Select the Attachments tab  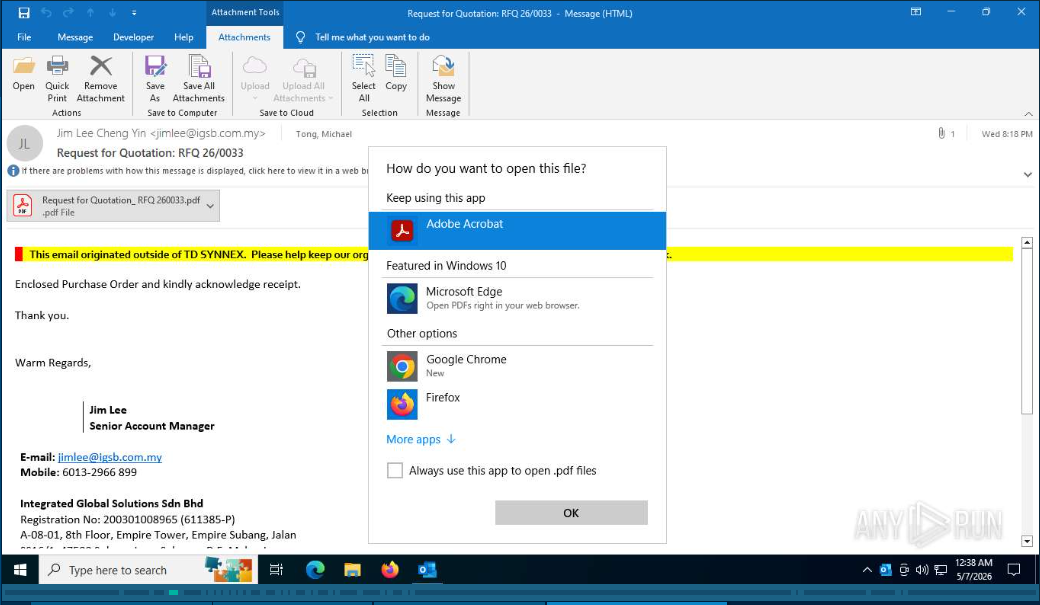coord(244,37)
